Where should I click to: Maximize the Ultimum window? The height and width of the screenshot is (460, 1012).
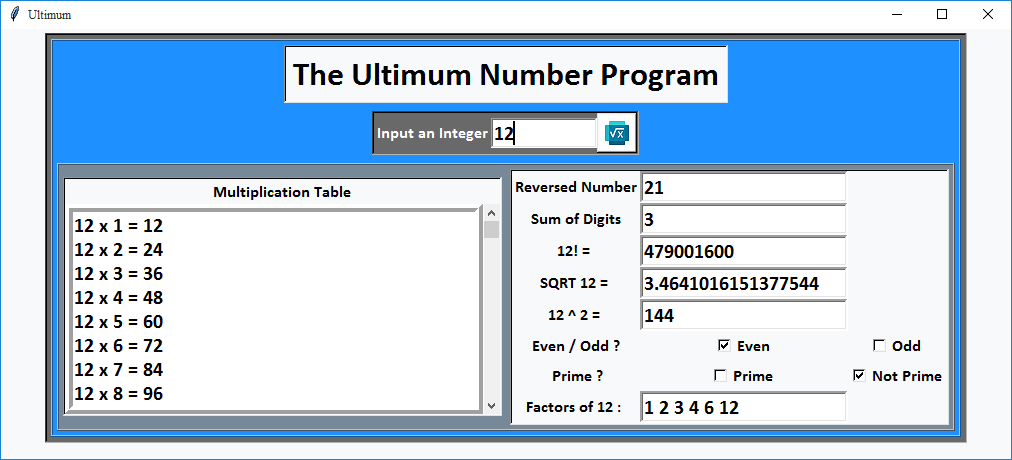[x=942, y=14]
